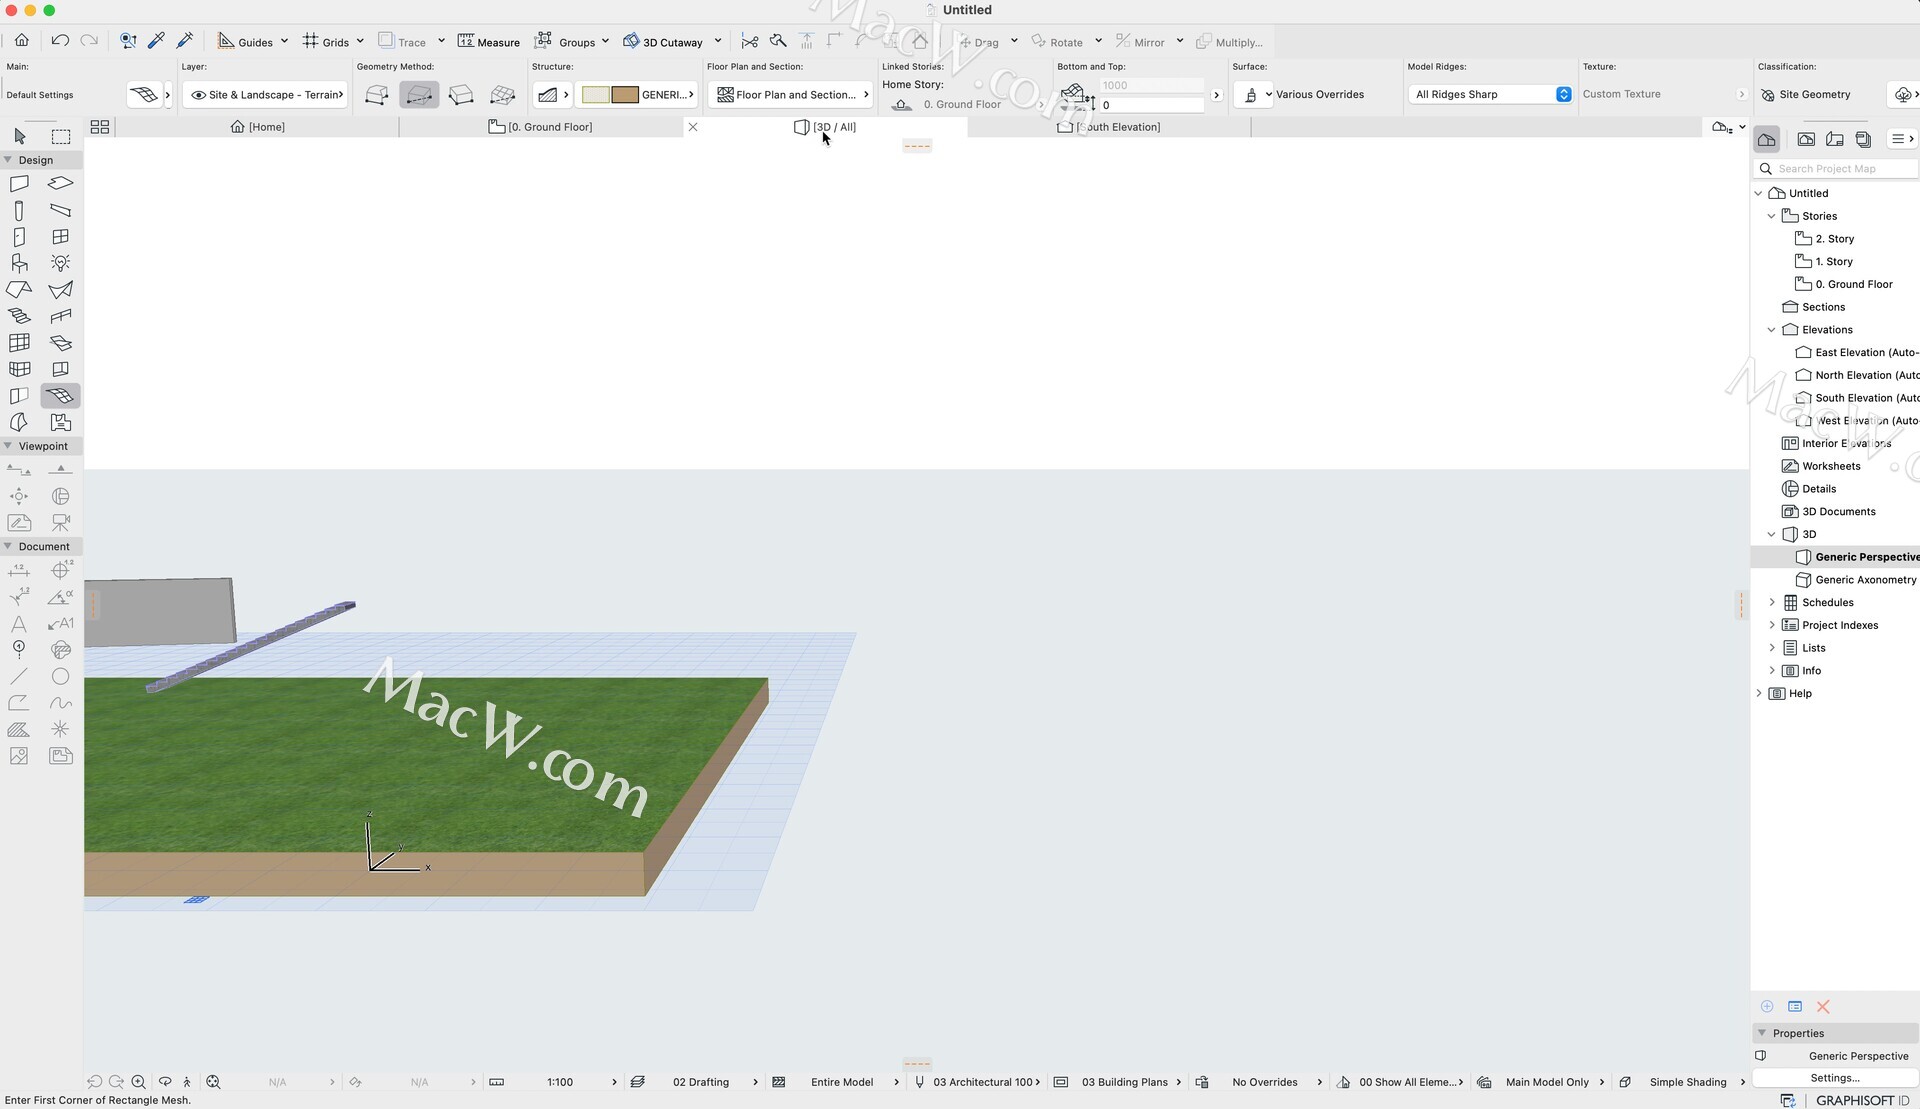Select the Stair tool
The height and width of the screenshot is (1109, 1920).
[19, 316]
